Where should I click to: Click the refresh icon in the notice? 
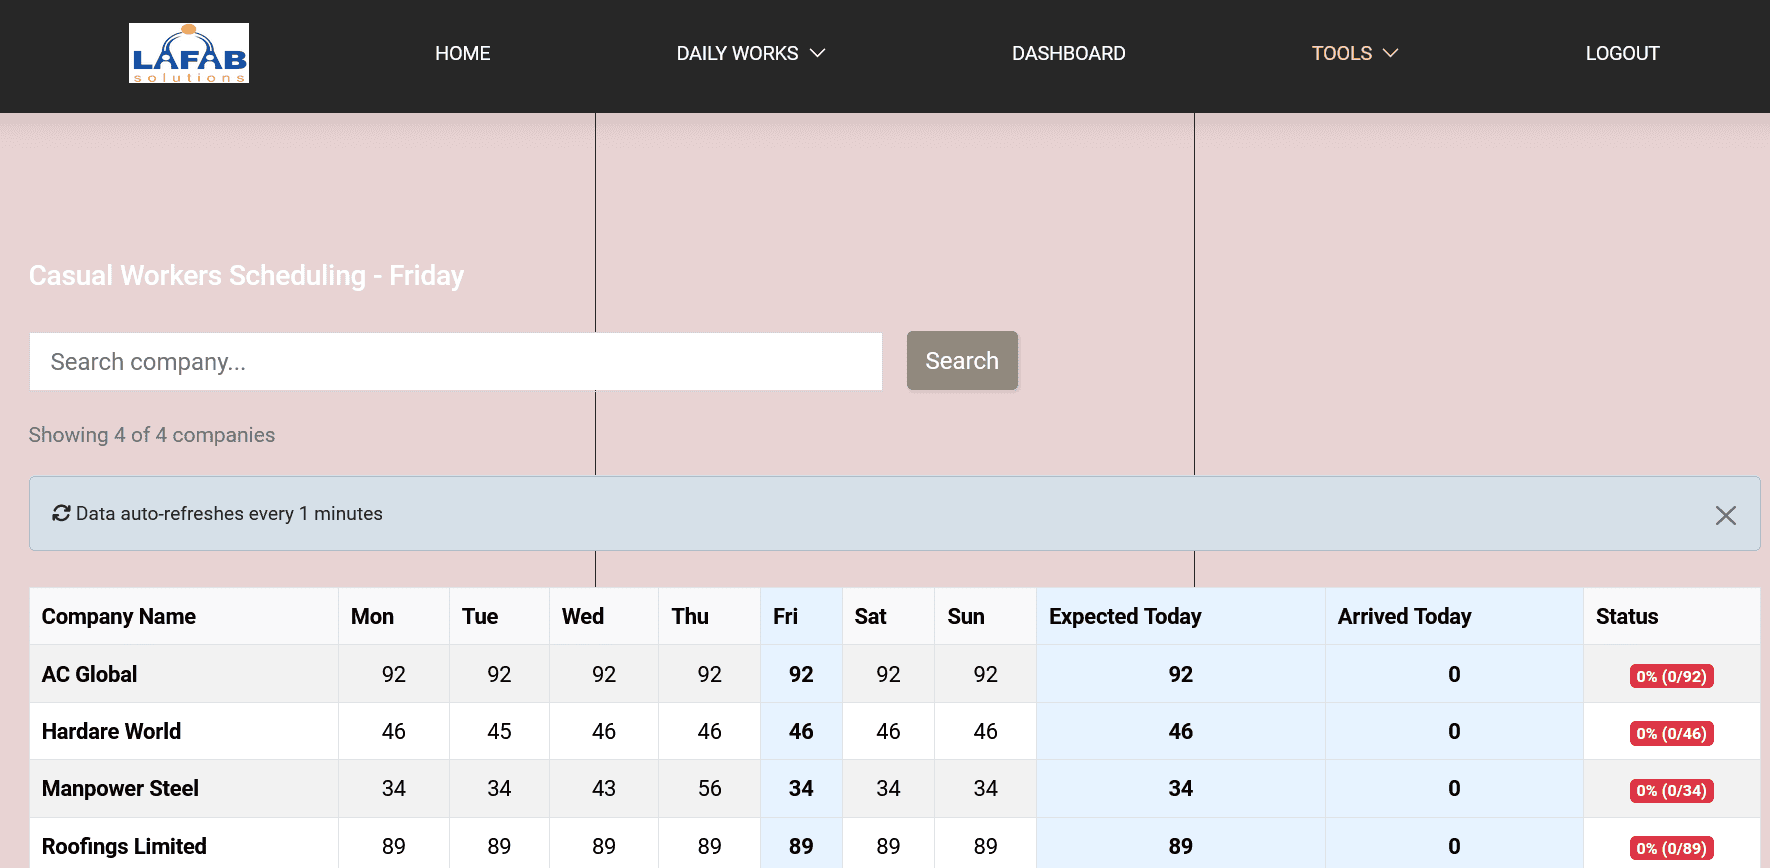tap(61, 513)
